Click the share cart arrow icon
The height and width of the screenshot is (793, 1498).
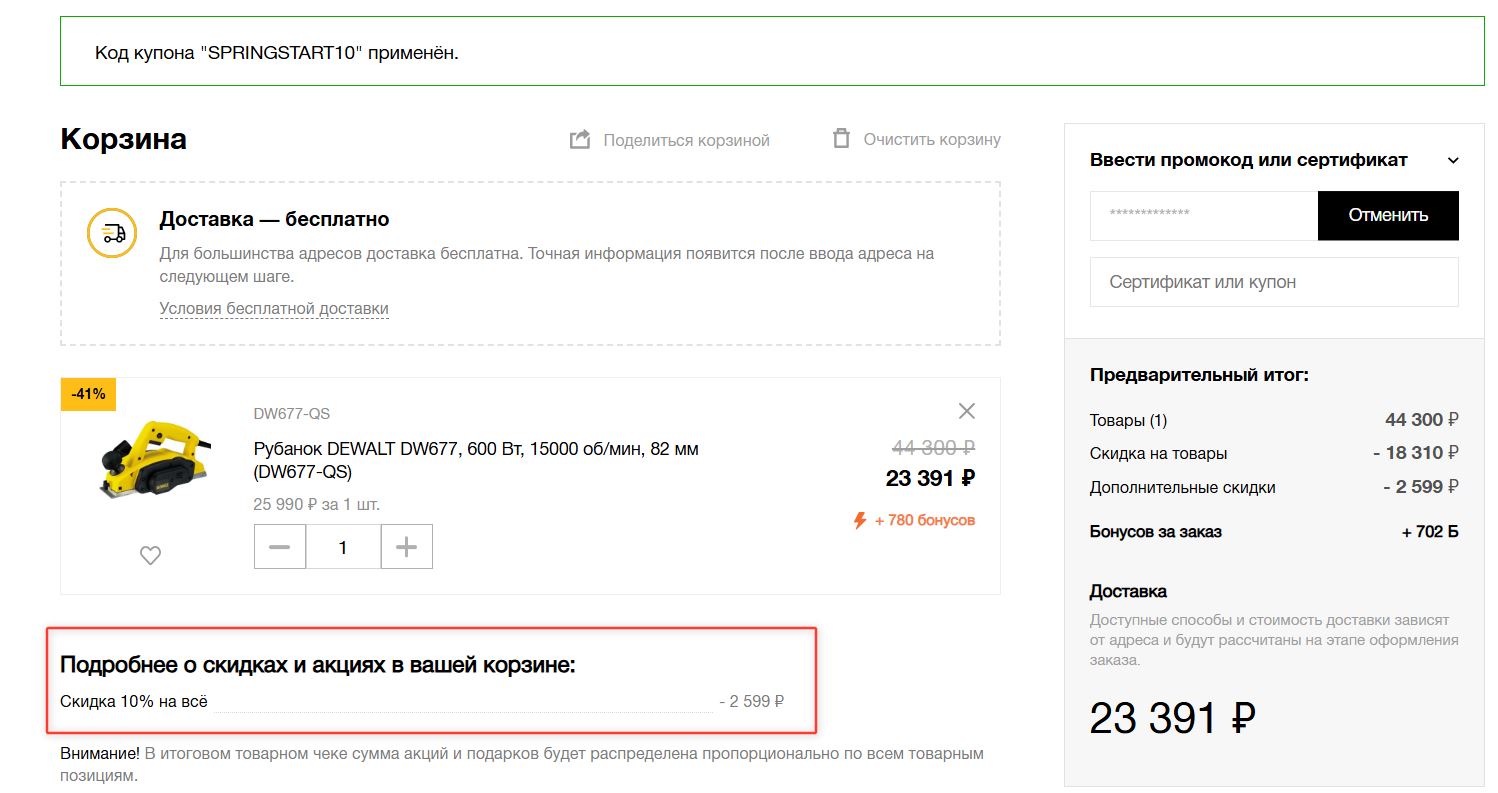[580, 139]
